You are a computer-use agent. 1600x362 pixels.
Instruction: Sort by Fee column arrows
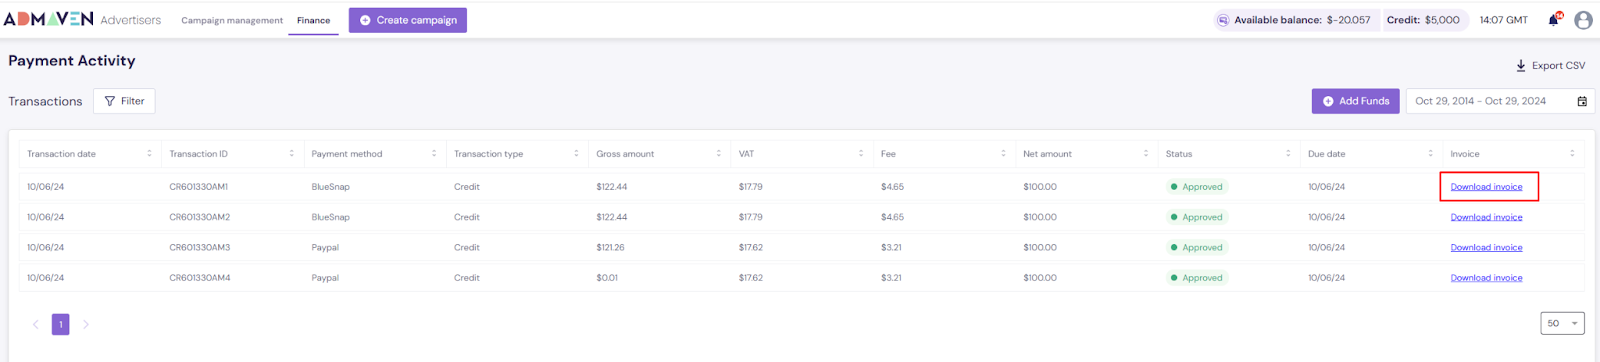(x=1003, y=154)
